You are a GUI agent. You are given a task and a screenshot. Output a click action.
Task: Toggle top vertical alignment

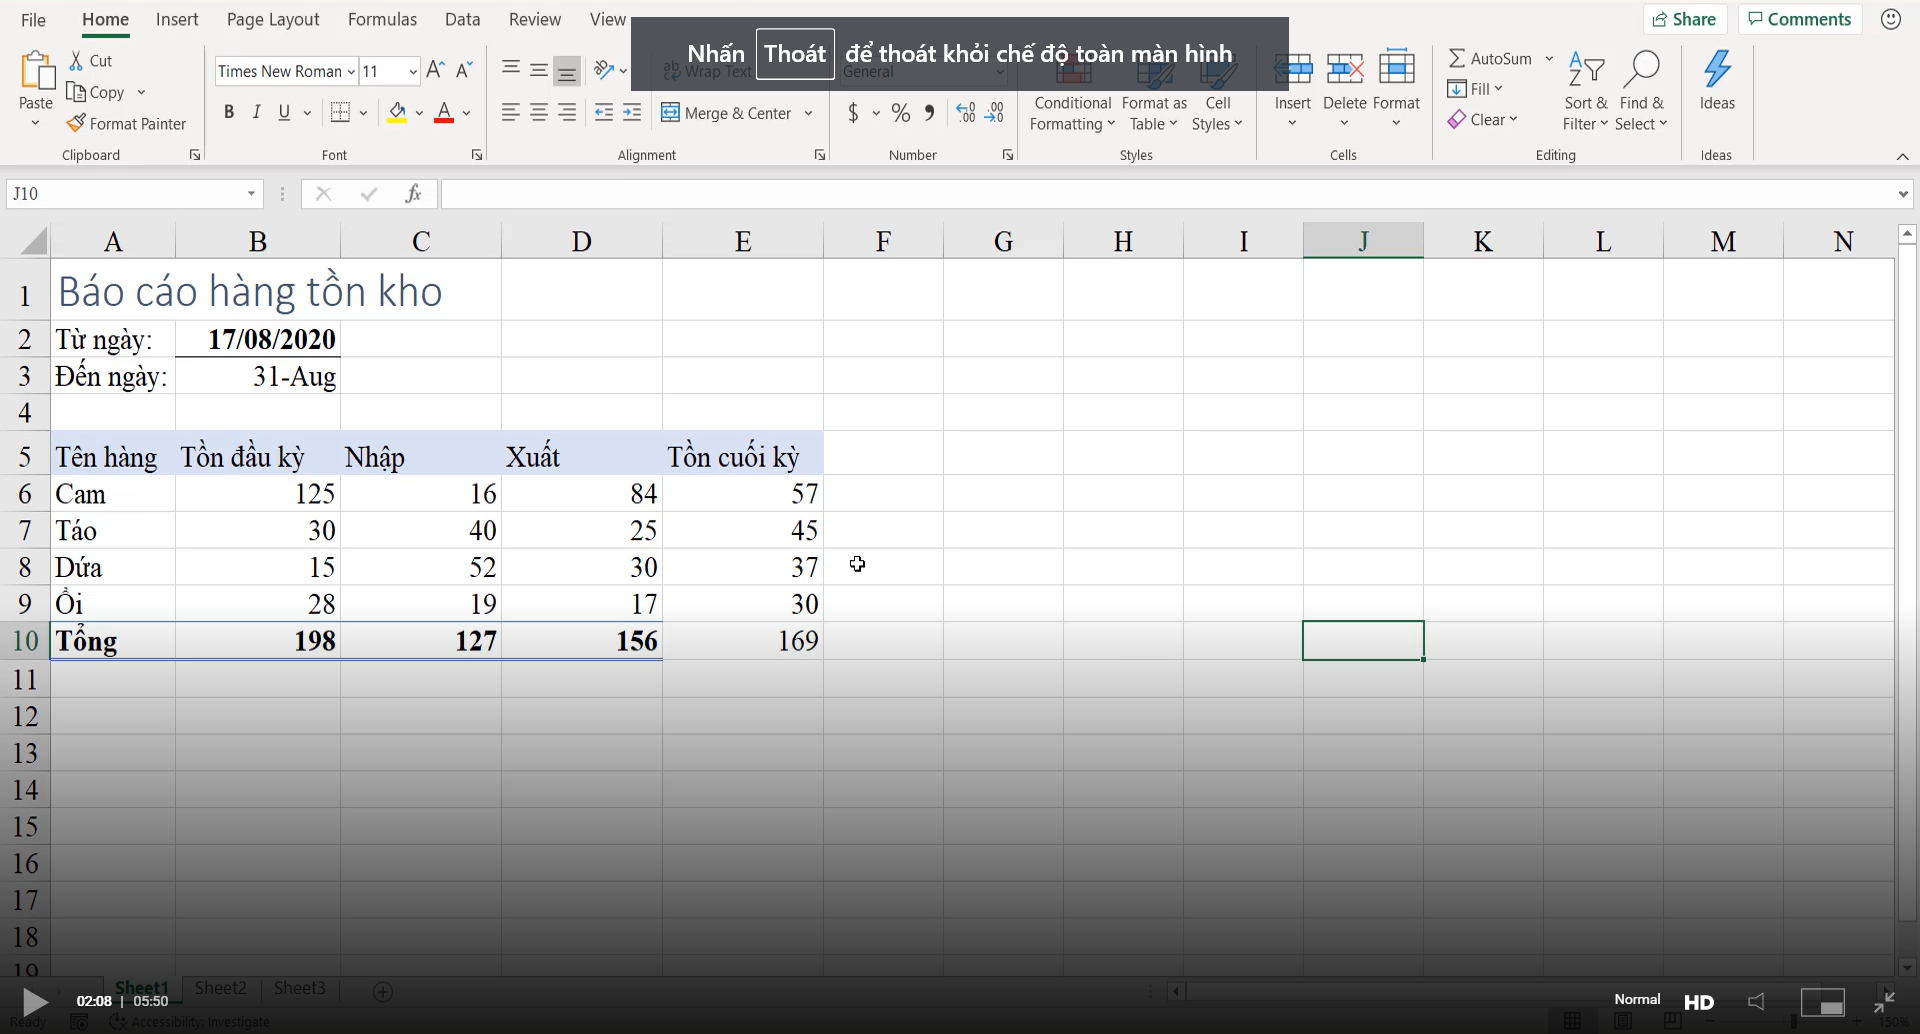511,69
